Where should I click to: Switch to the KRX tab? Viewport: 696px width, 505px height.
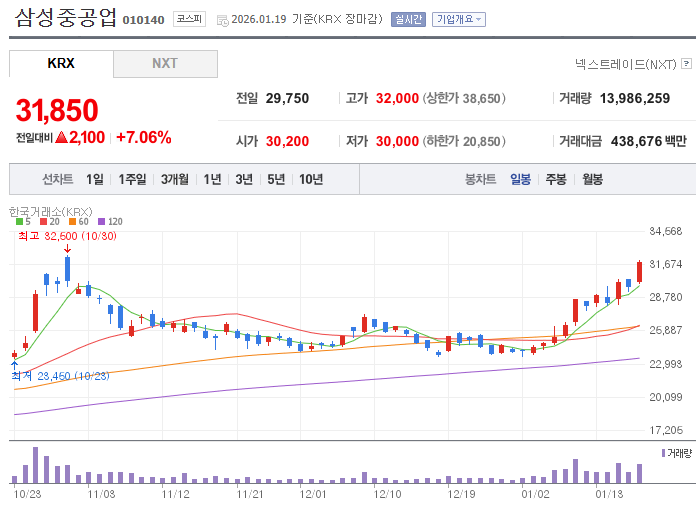click(61, 63)
